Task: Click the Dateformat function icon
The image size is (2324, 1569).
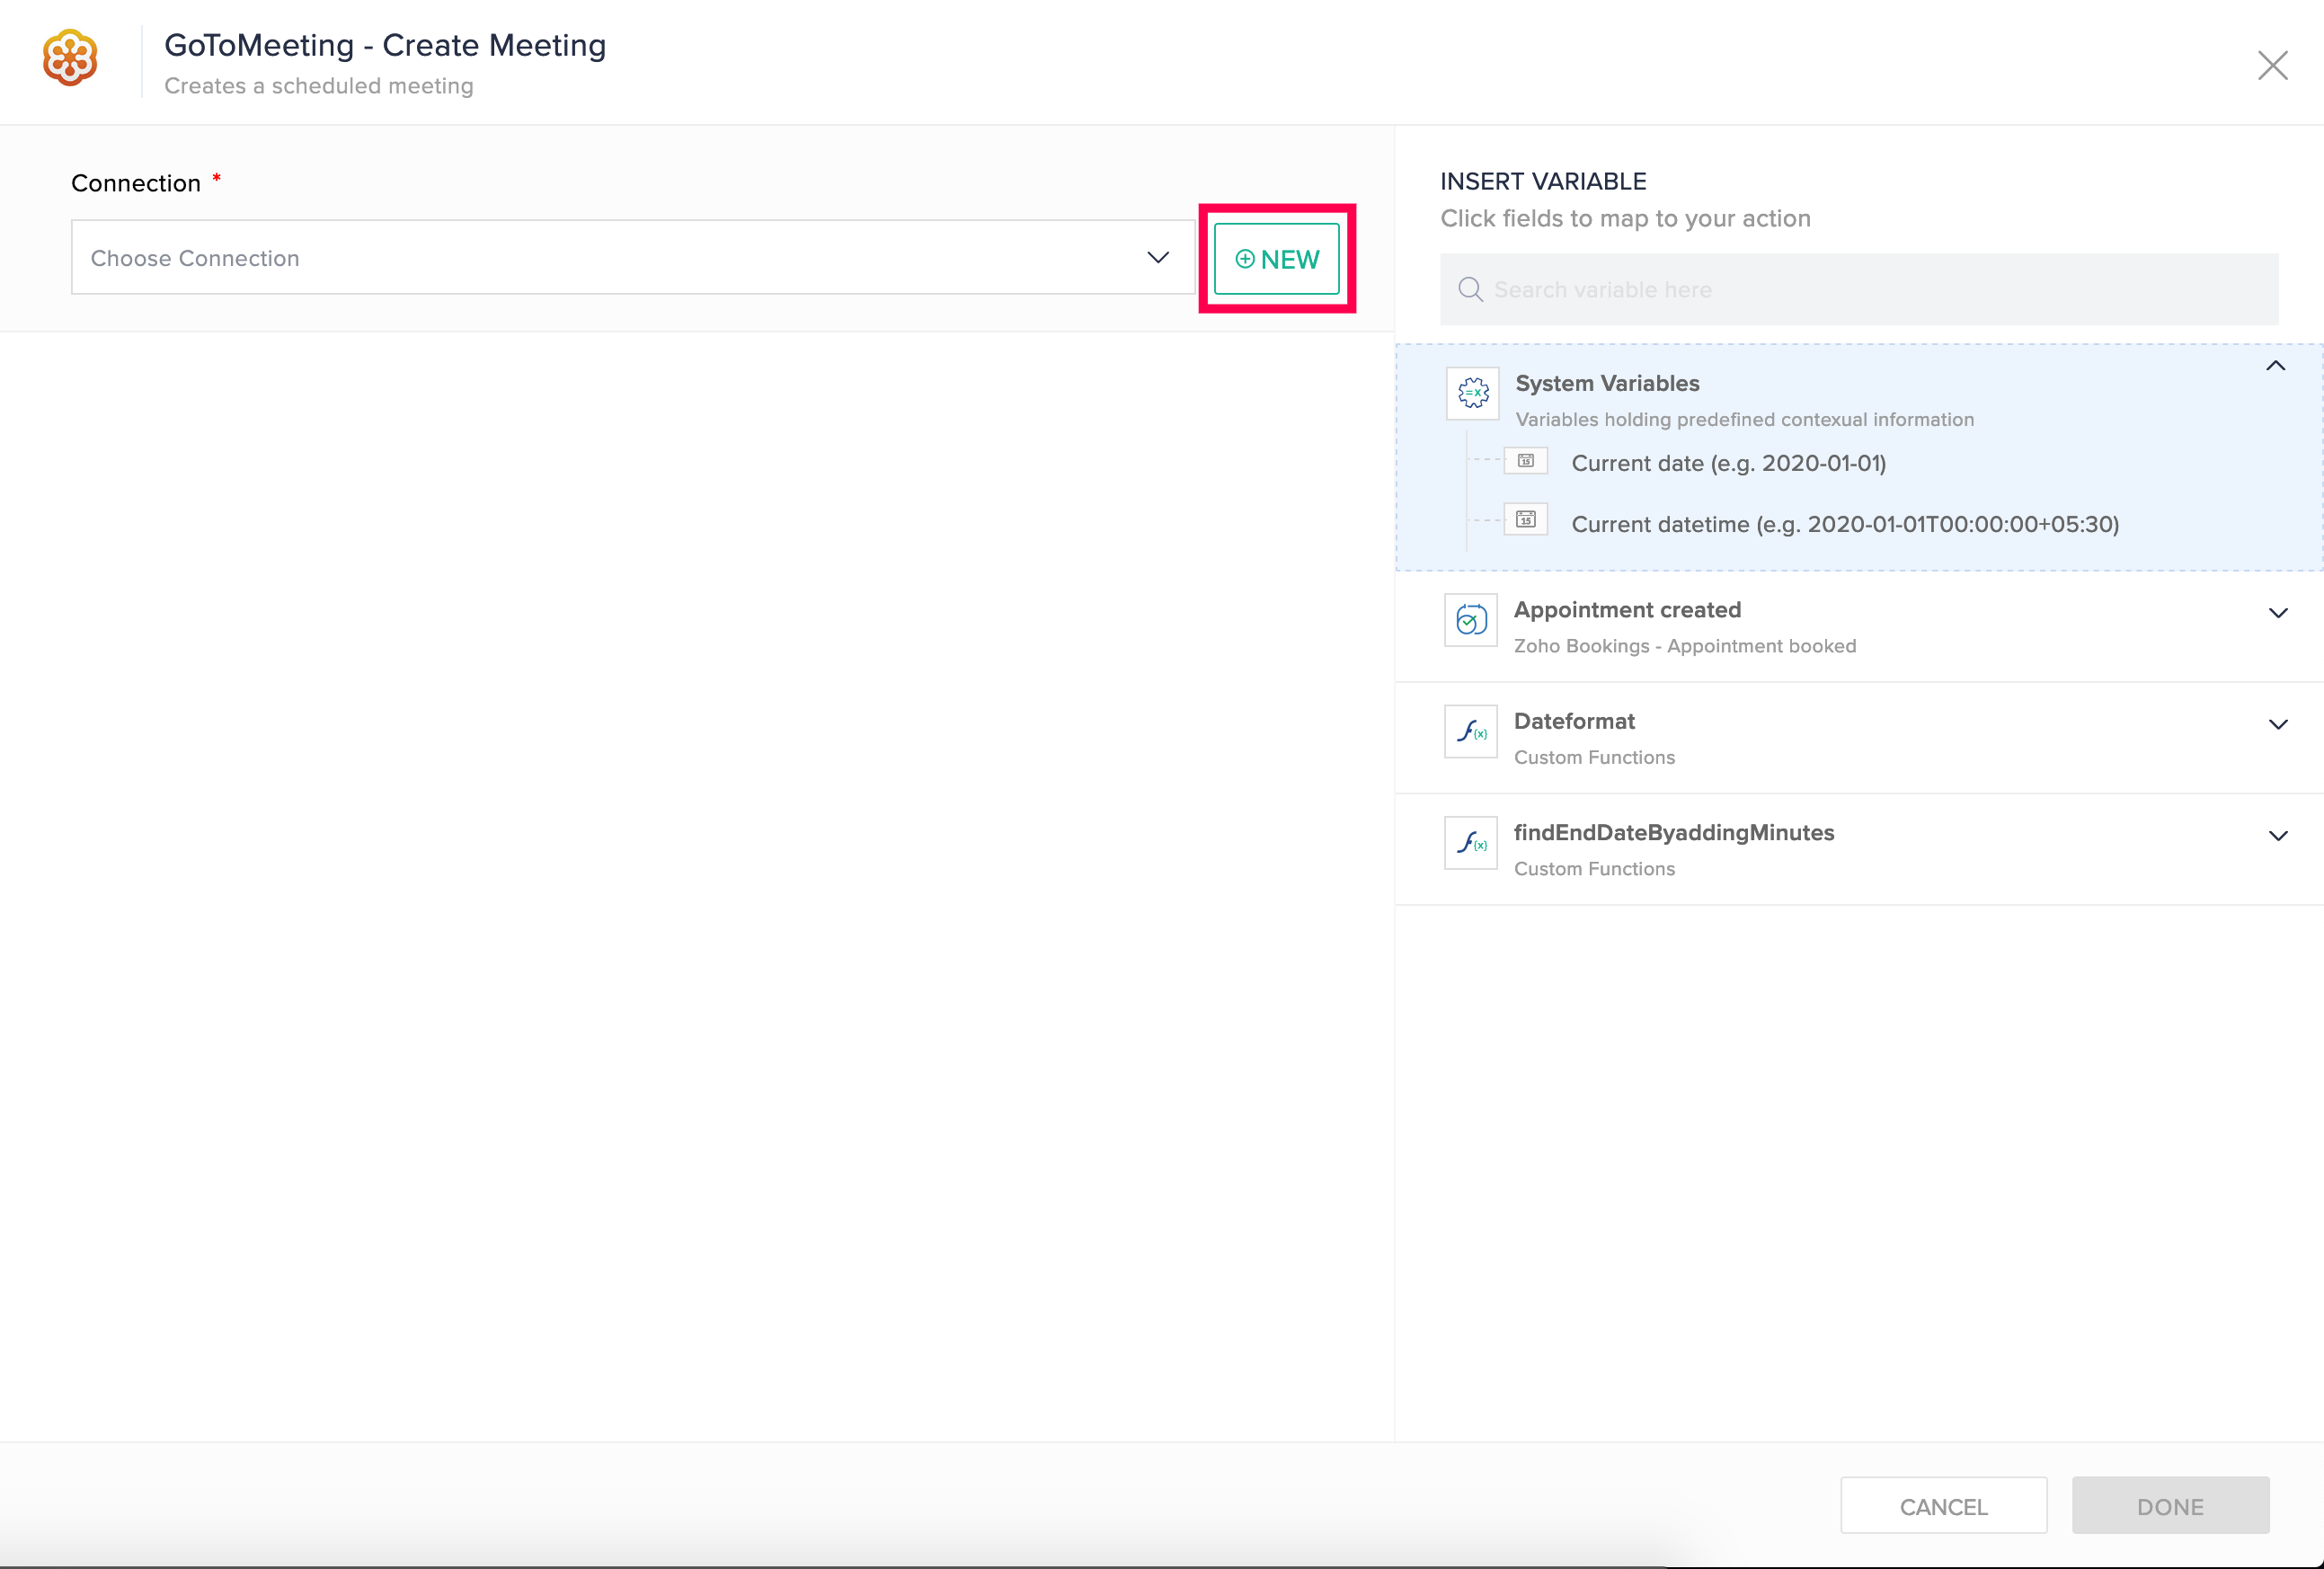Action: click(x=1470, y=732)
